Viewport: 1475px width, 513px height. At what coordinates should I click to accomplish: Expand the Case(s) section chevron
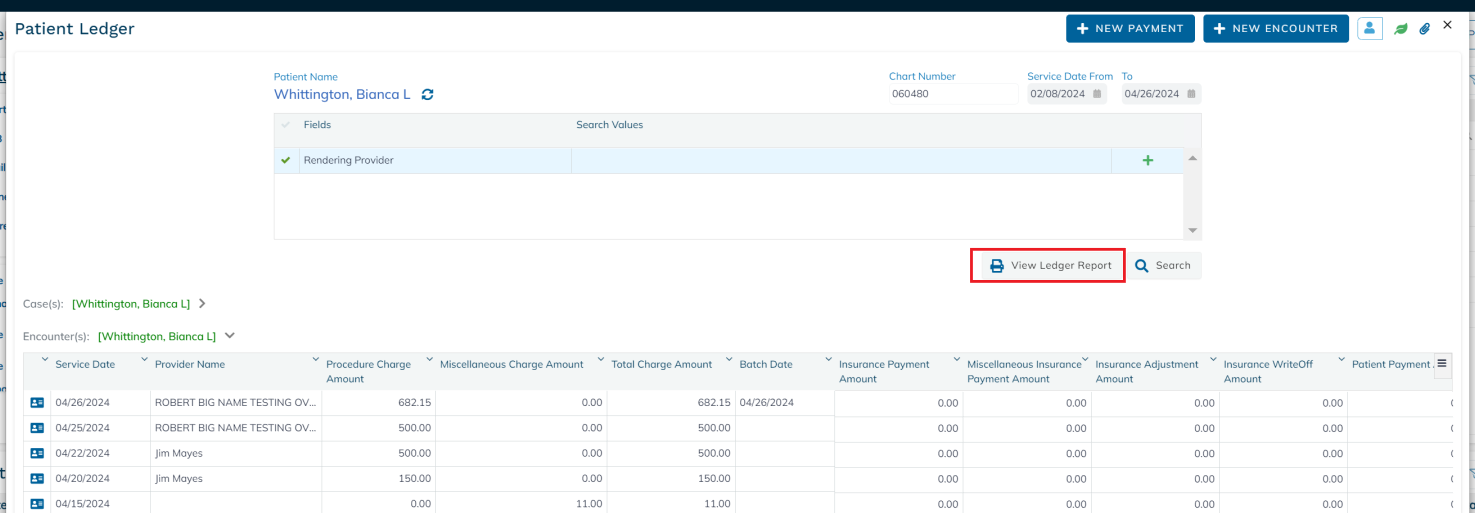coord(202,303)
